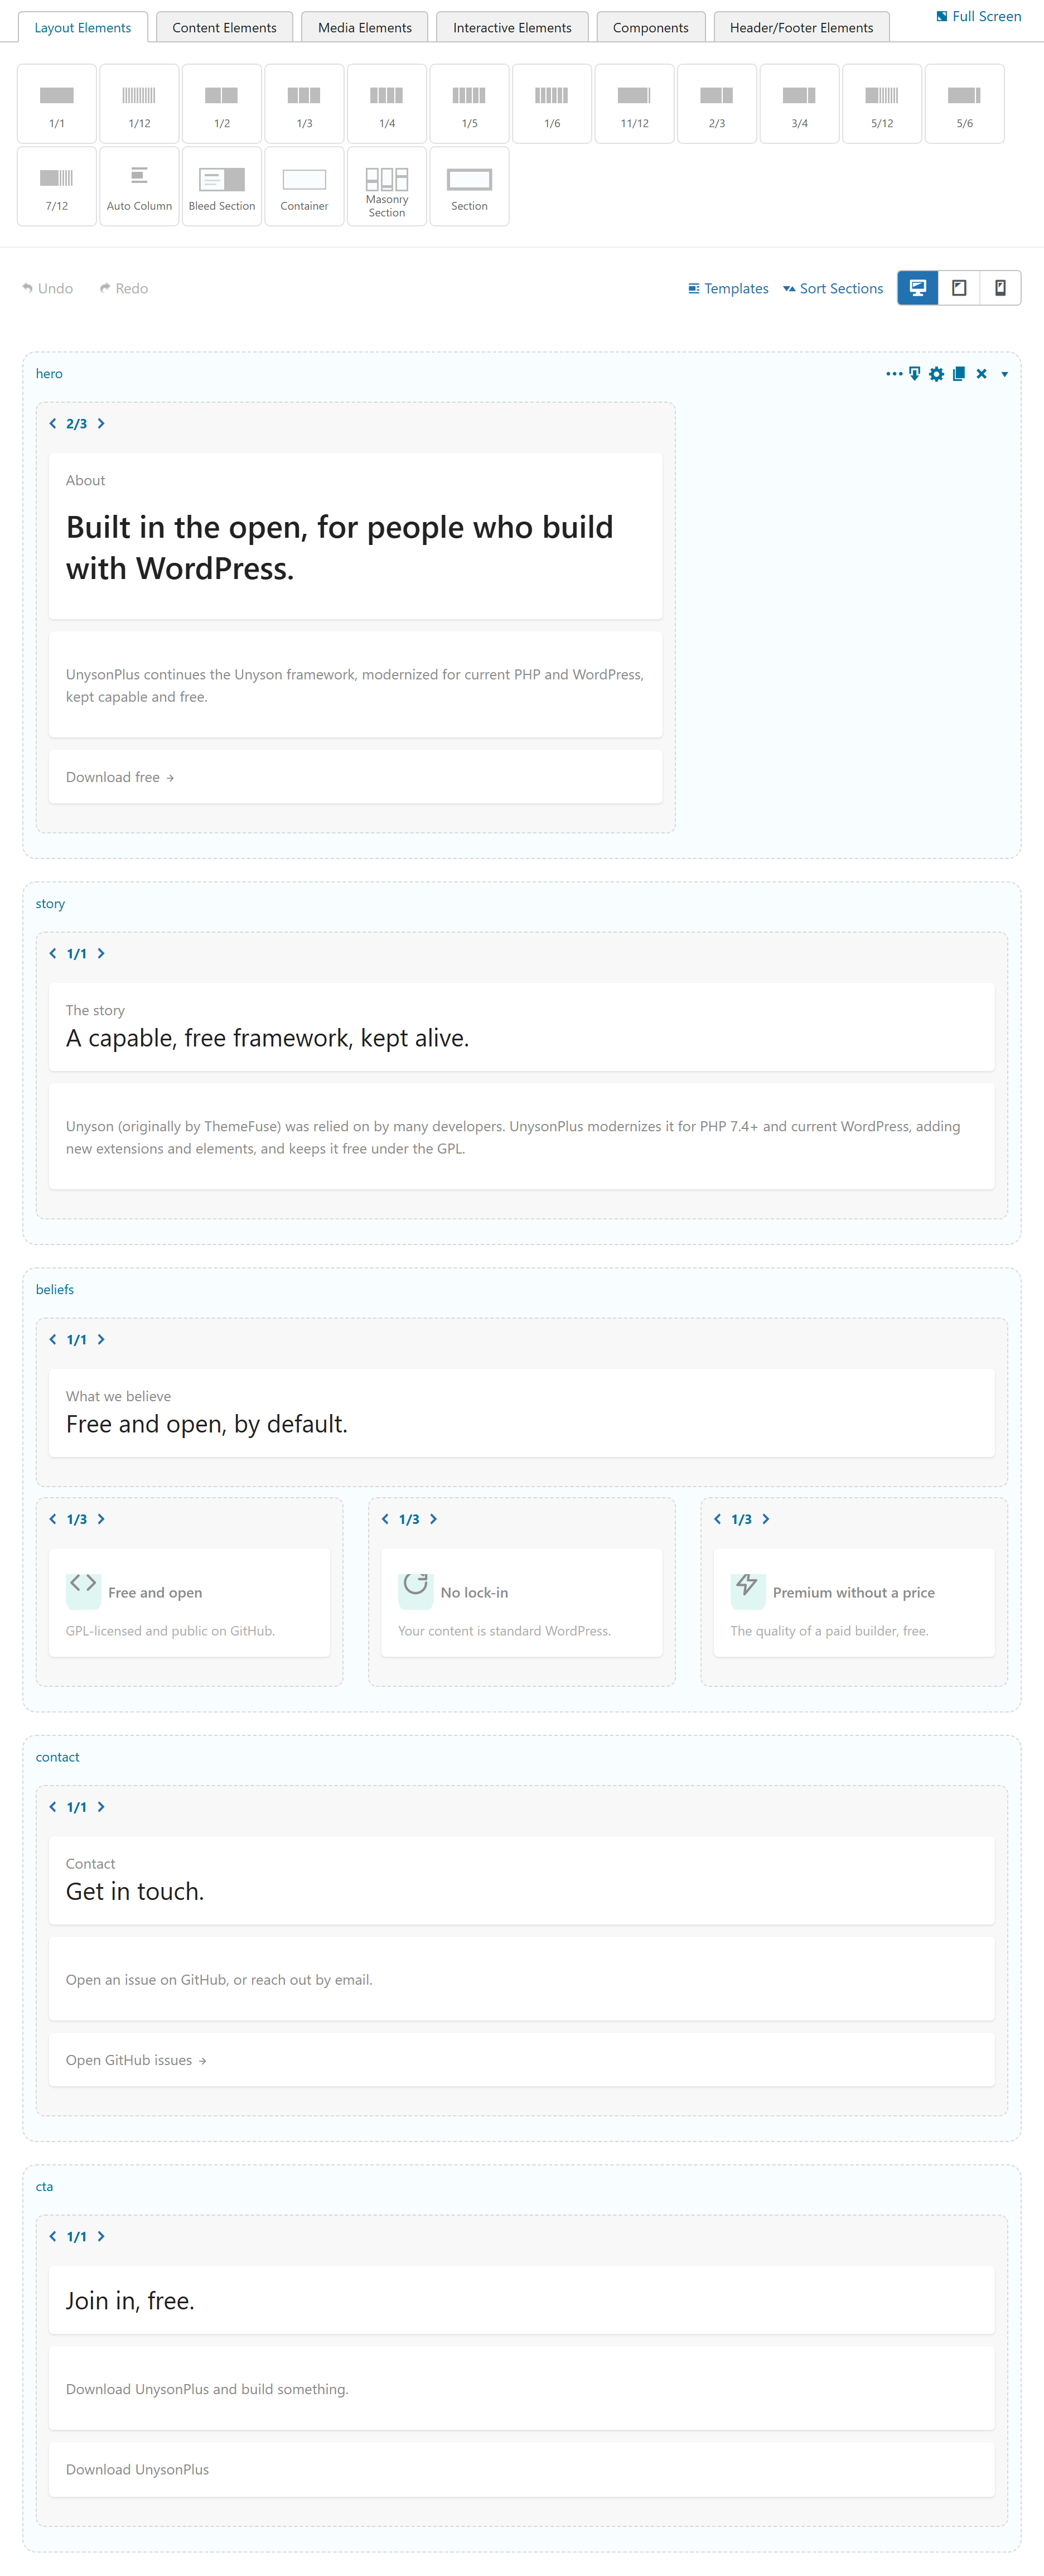The height and width of the screenshot is (2576, 1044).
Task: Add a 5/12 column layout element
Action: point(882,104)
